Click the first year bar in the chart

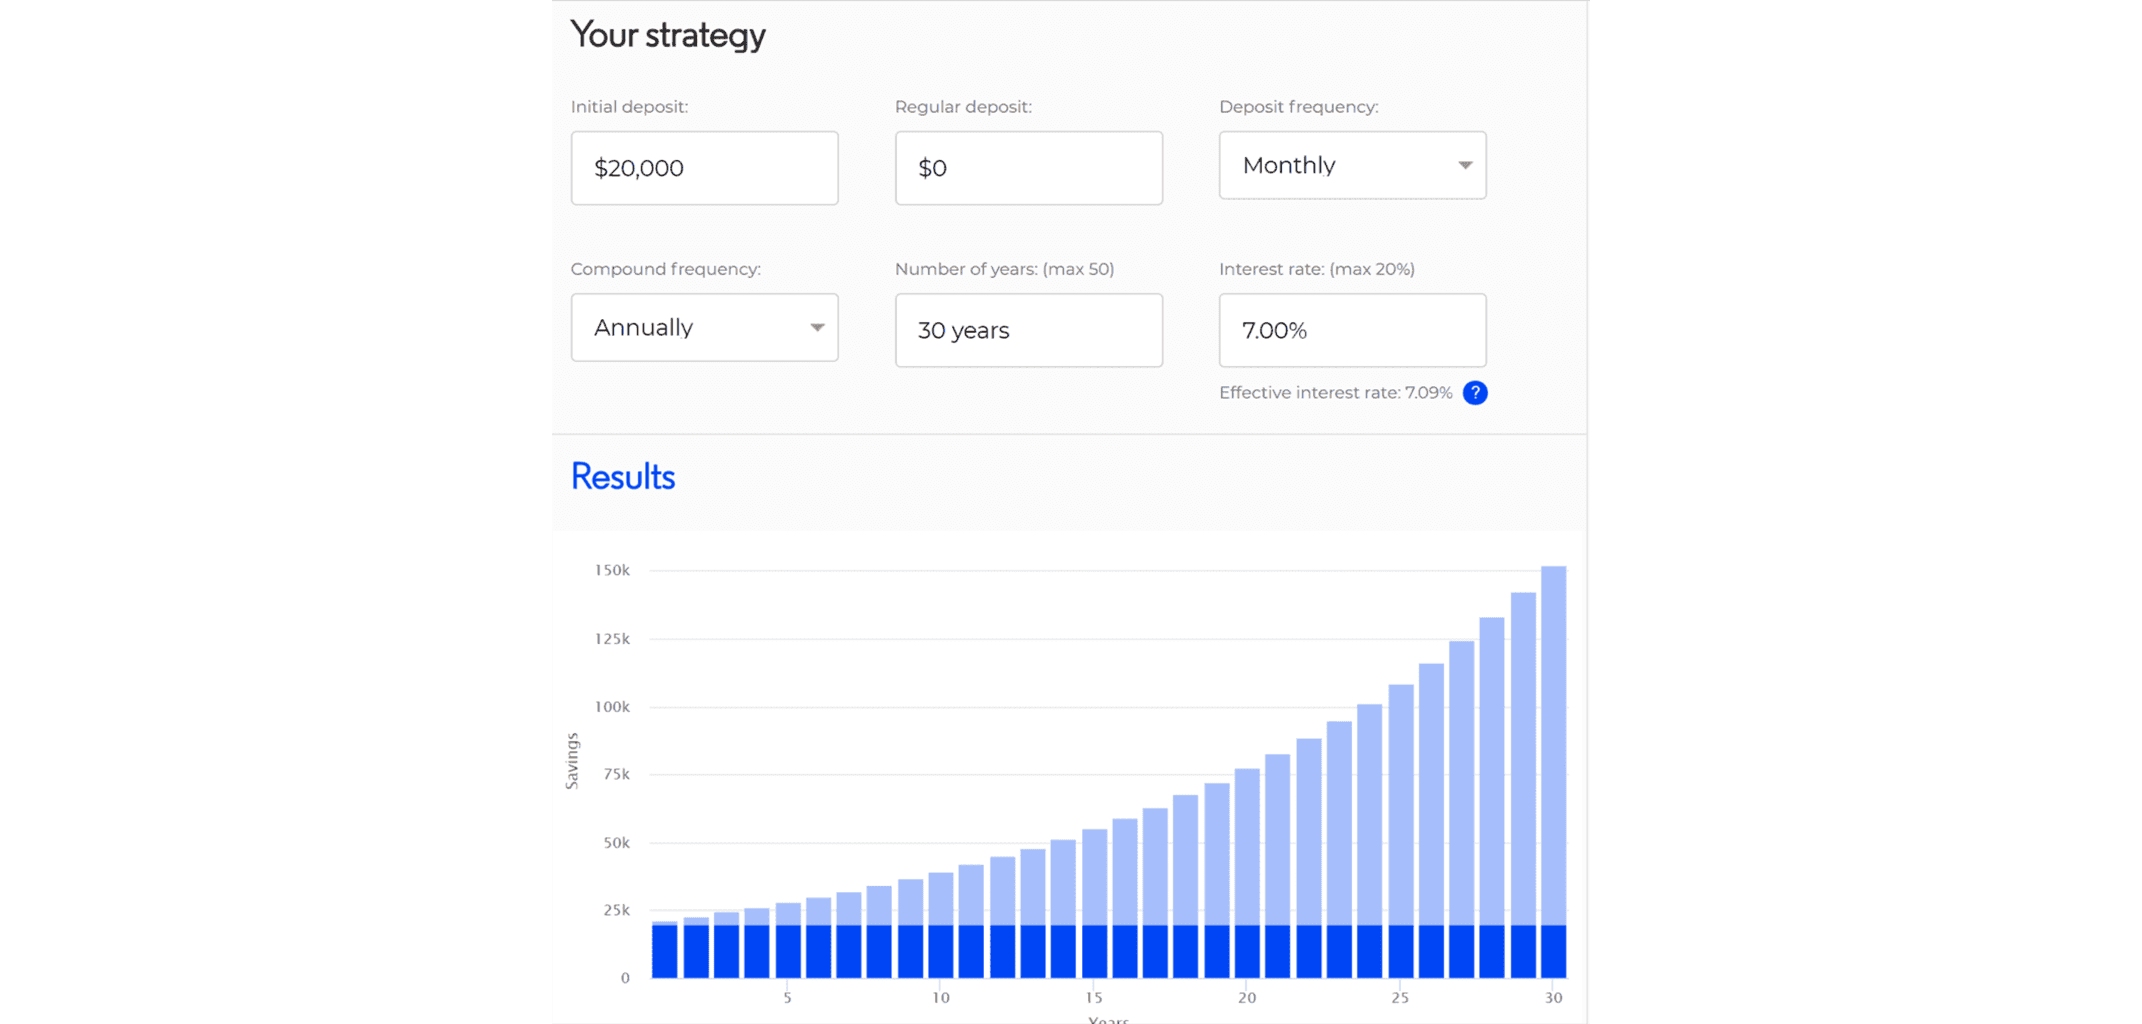coord(665,951)
